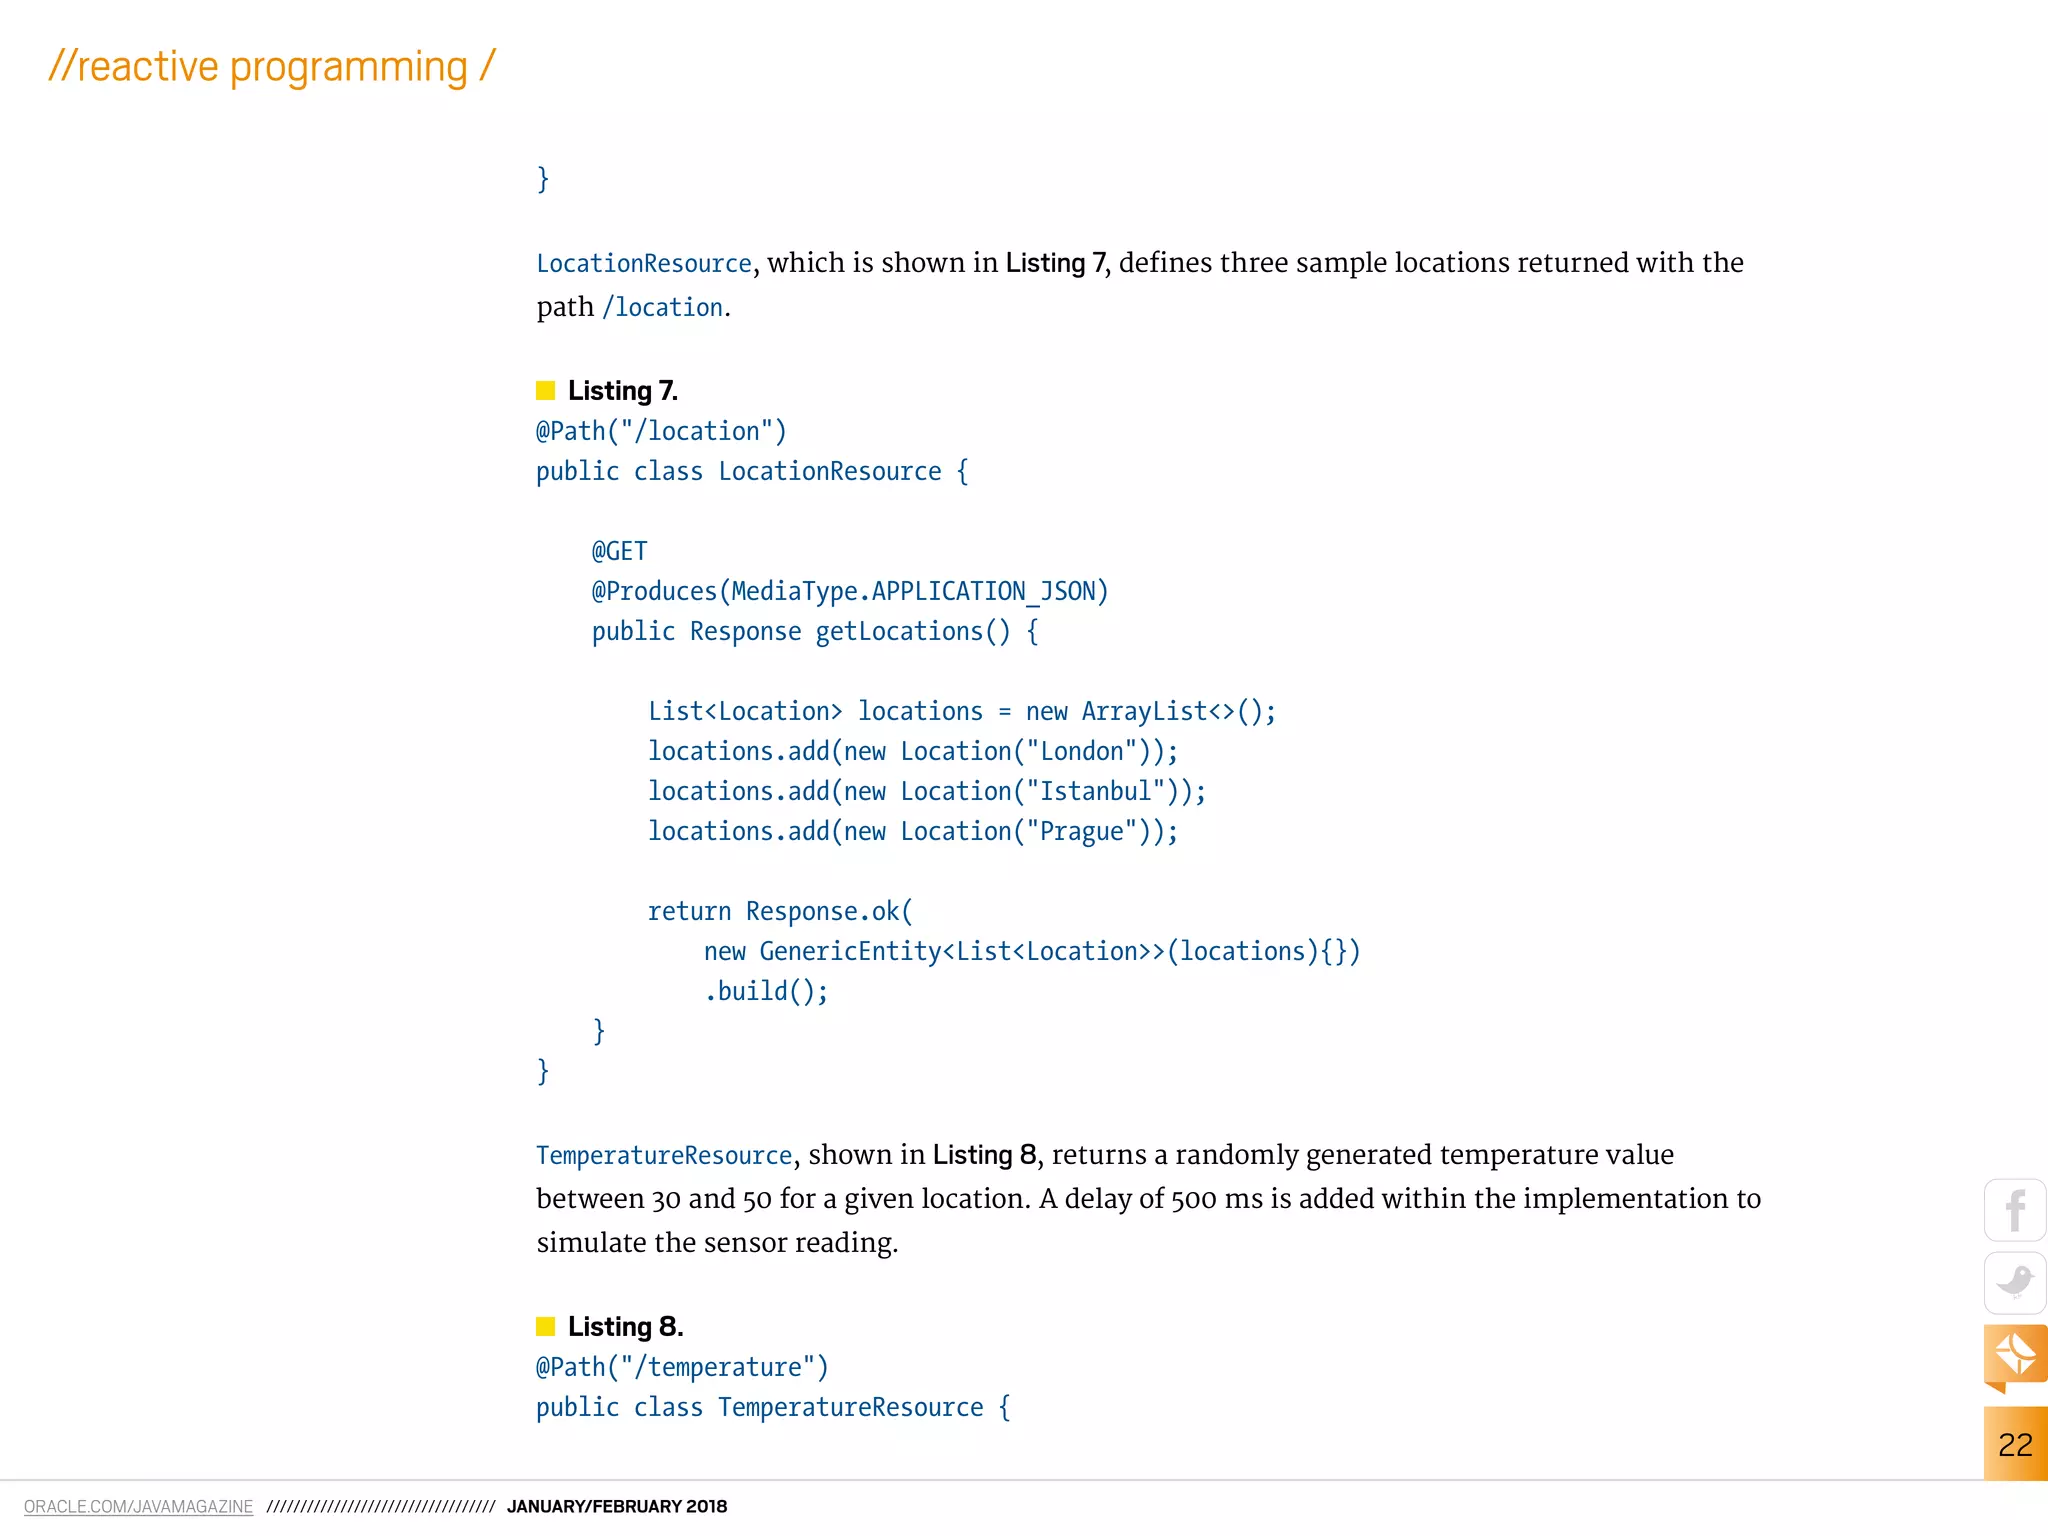Click the yellow square beside Listing 8
Screen dimensions: 2048x1536
(545, 1326)
